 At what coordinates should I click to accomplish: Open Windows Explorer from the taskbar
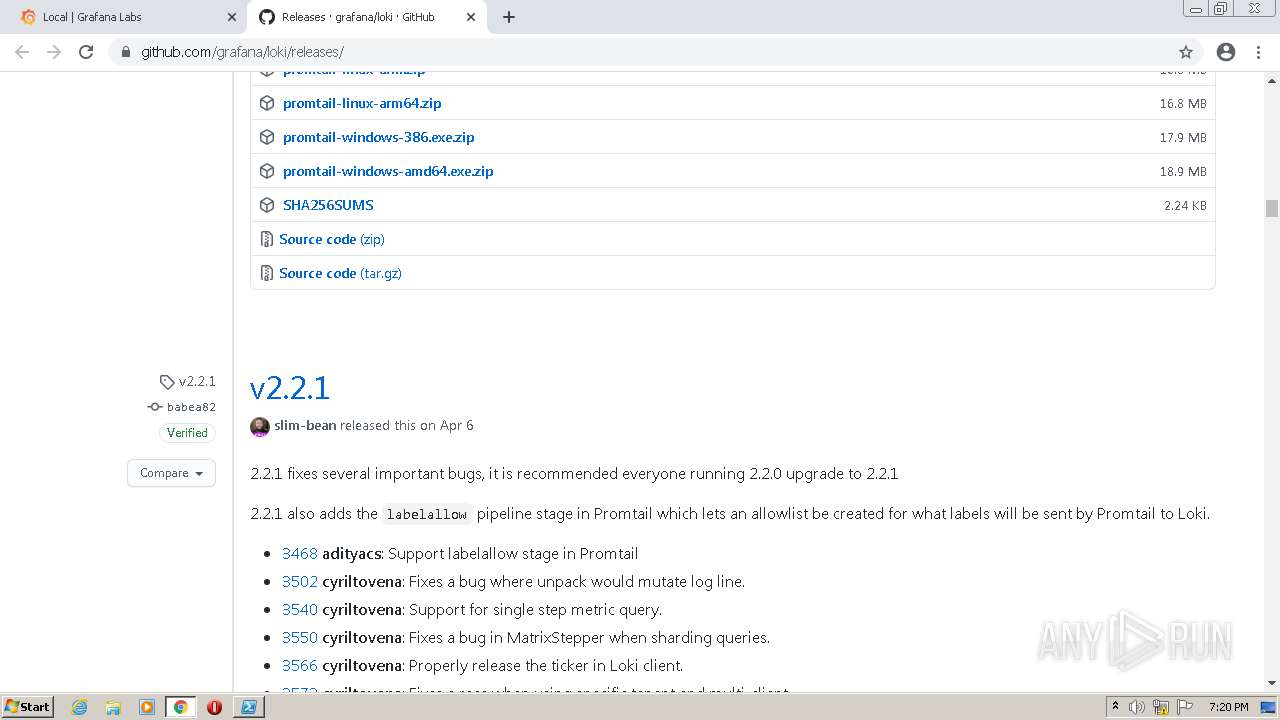(x=113, y=707)
